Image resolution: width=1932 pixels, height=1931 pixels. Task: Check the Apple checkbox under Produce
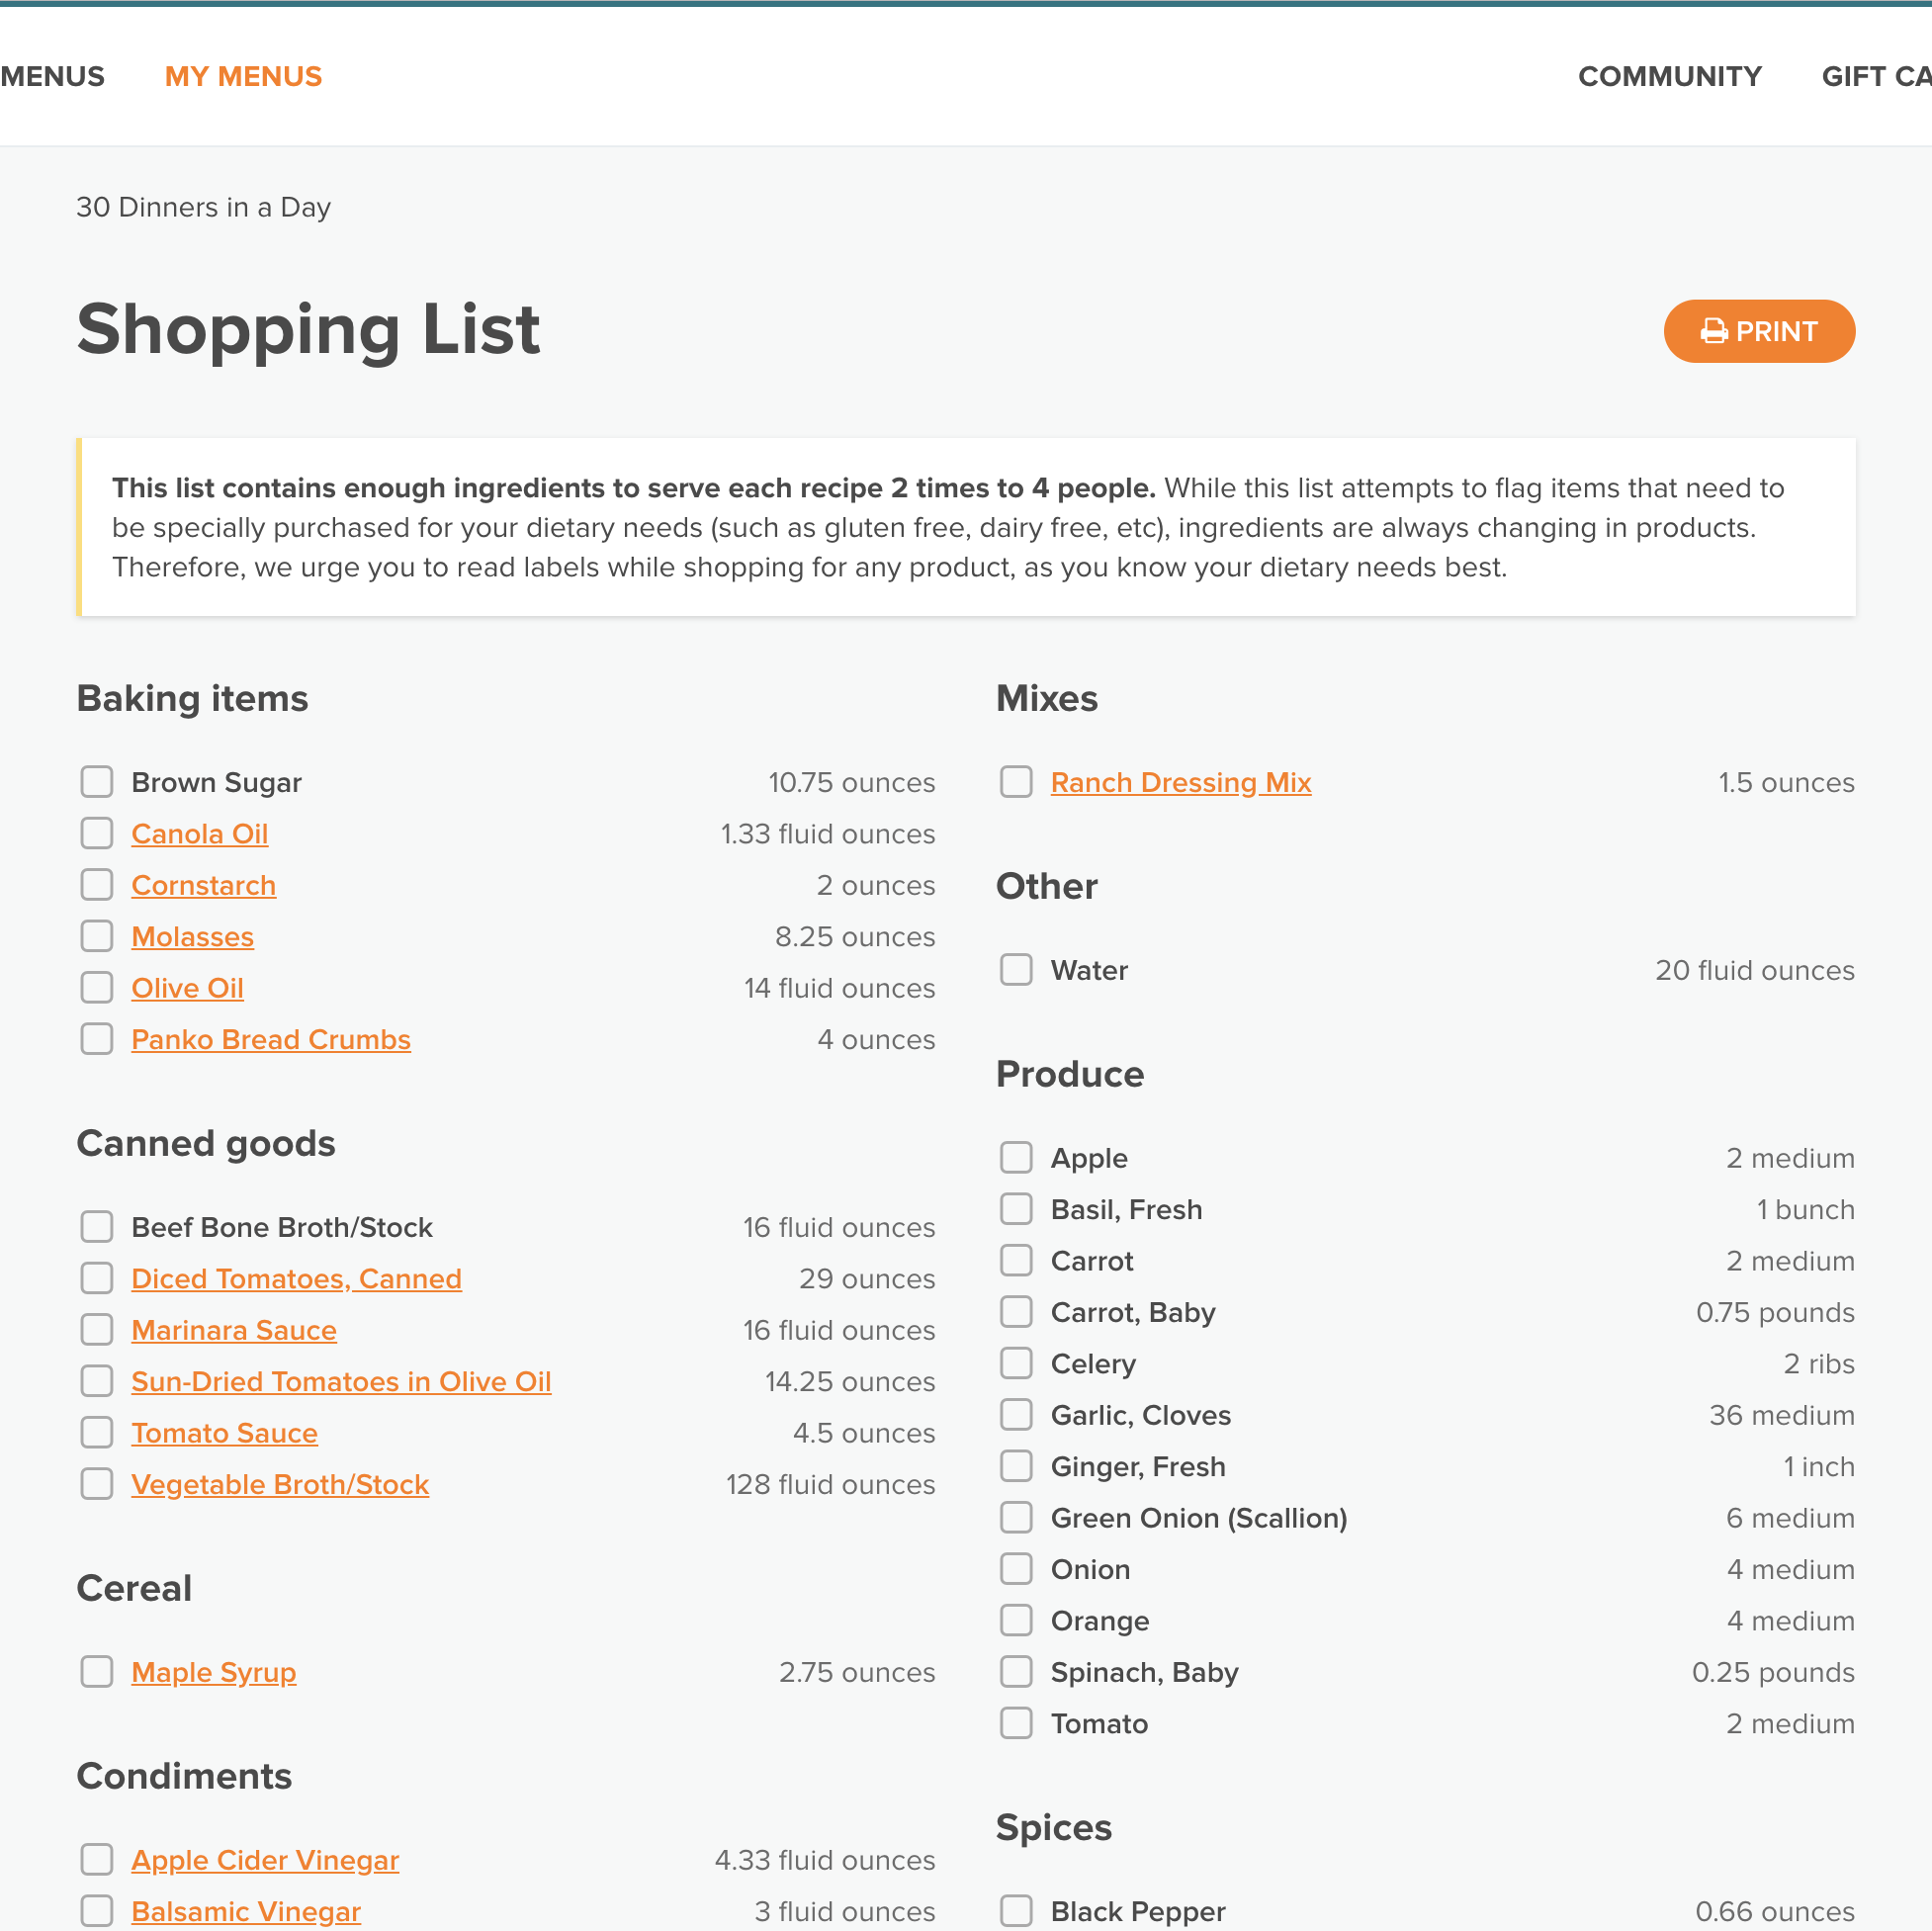tap(1016, 1157)
